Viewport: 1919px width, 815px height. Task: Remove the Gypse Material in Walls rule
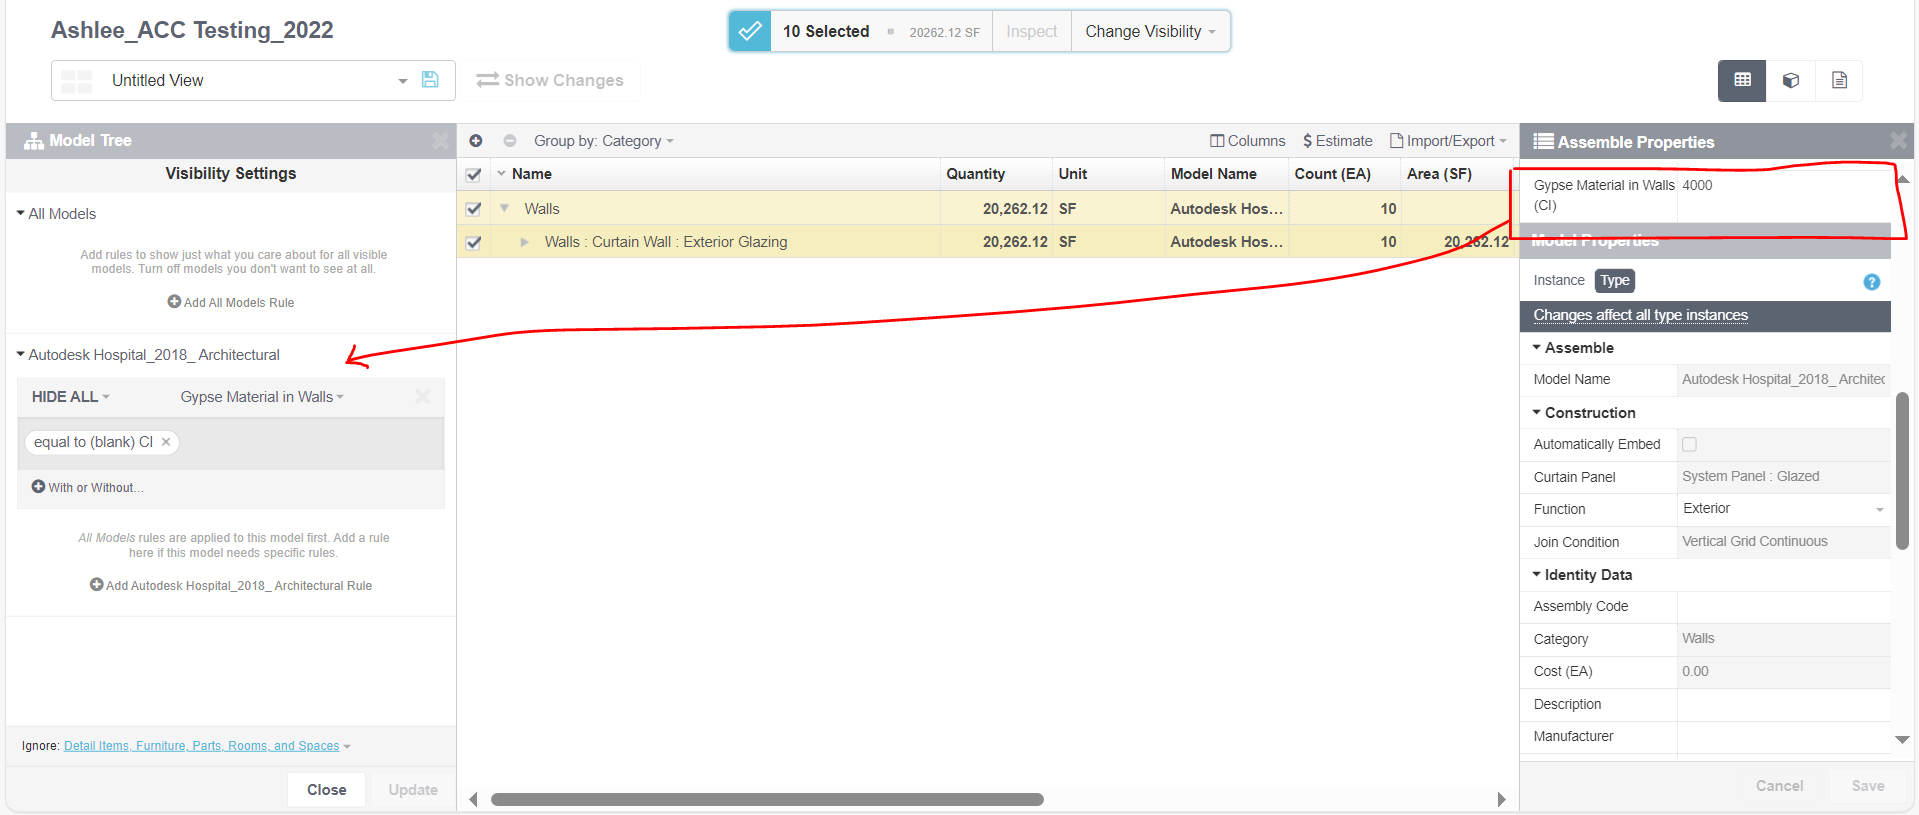pyautogui.click(x=422, y=397)
